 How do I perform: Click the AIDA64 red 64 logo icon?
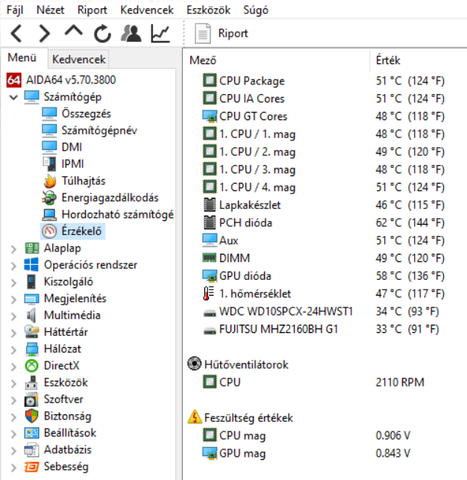(14, 80)
